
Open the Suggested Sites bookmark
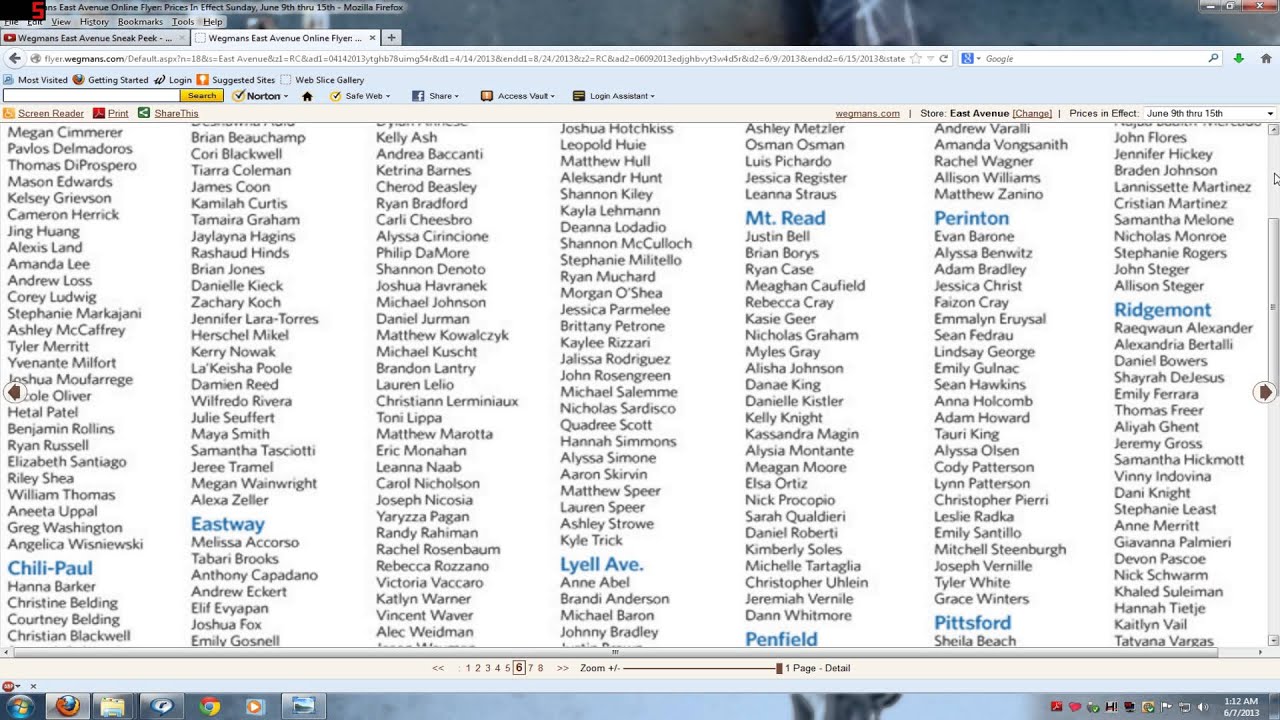click(x=236, y=80)
